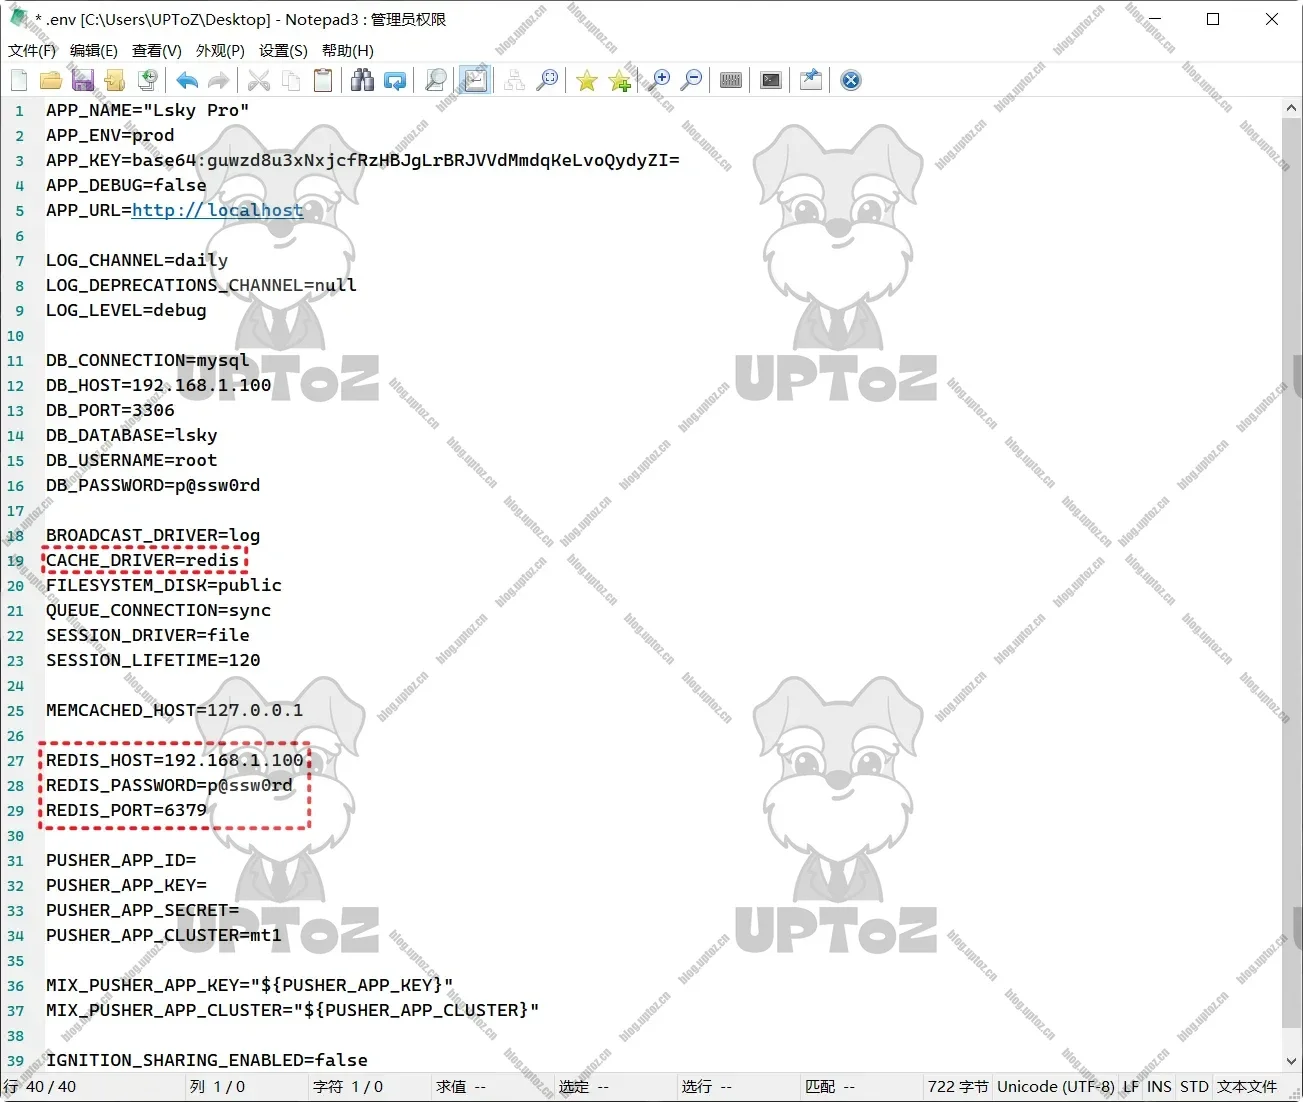This screenshot has width=1303, height=1102.
Task: Open the 帮助(H) menu
Action: coord(348,50)
